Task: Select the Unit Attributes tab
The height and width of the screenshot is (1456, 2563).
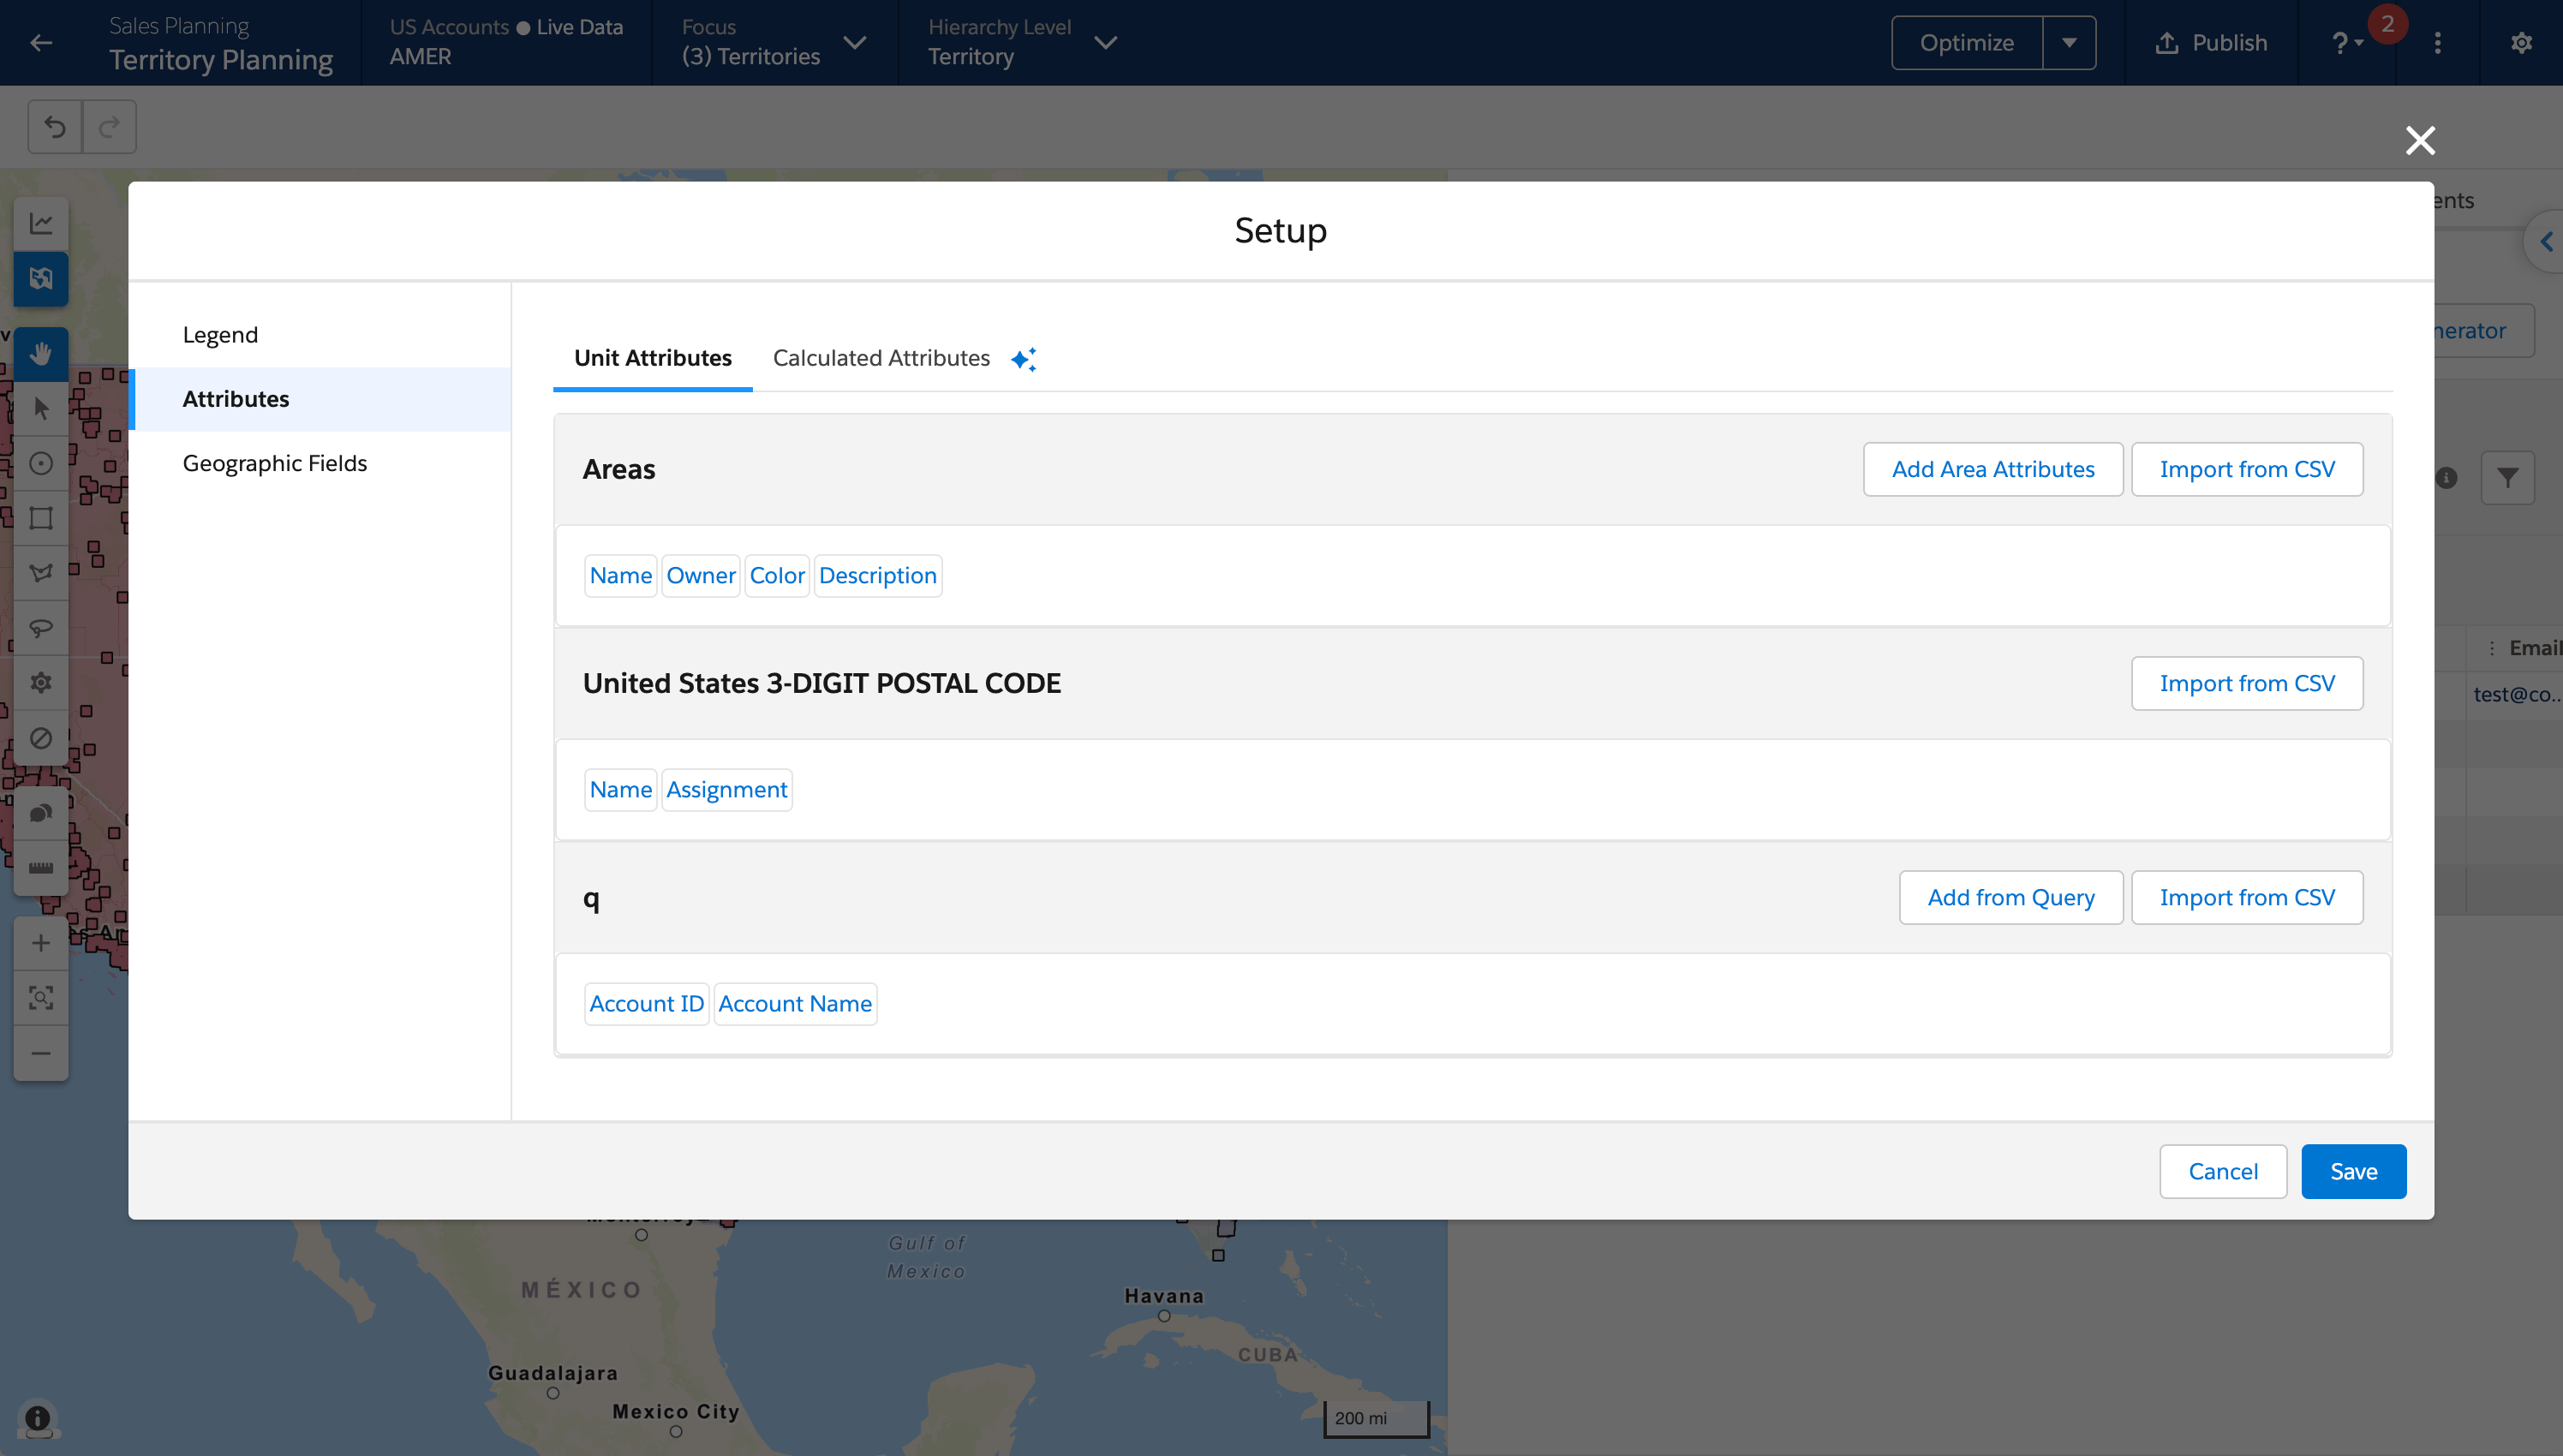Action: pyautogui.click(x=653, y=358)
